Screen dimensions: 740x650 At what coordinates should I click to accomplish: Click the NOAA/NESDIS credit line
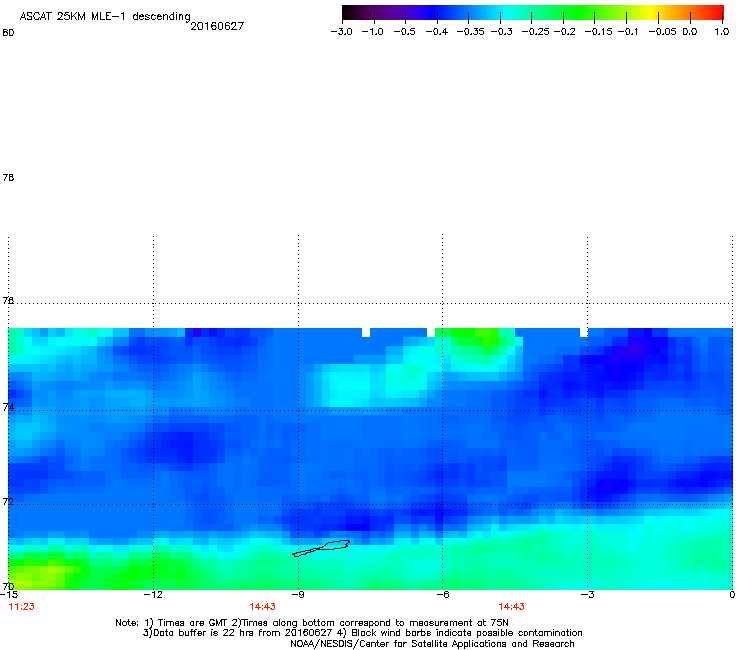pos(432,644)
